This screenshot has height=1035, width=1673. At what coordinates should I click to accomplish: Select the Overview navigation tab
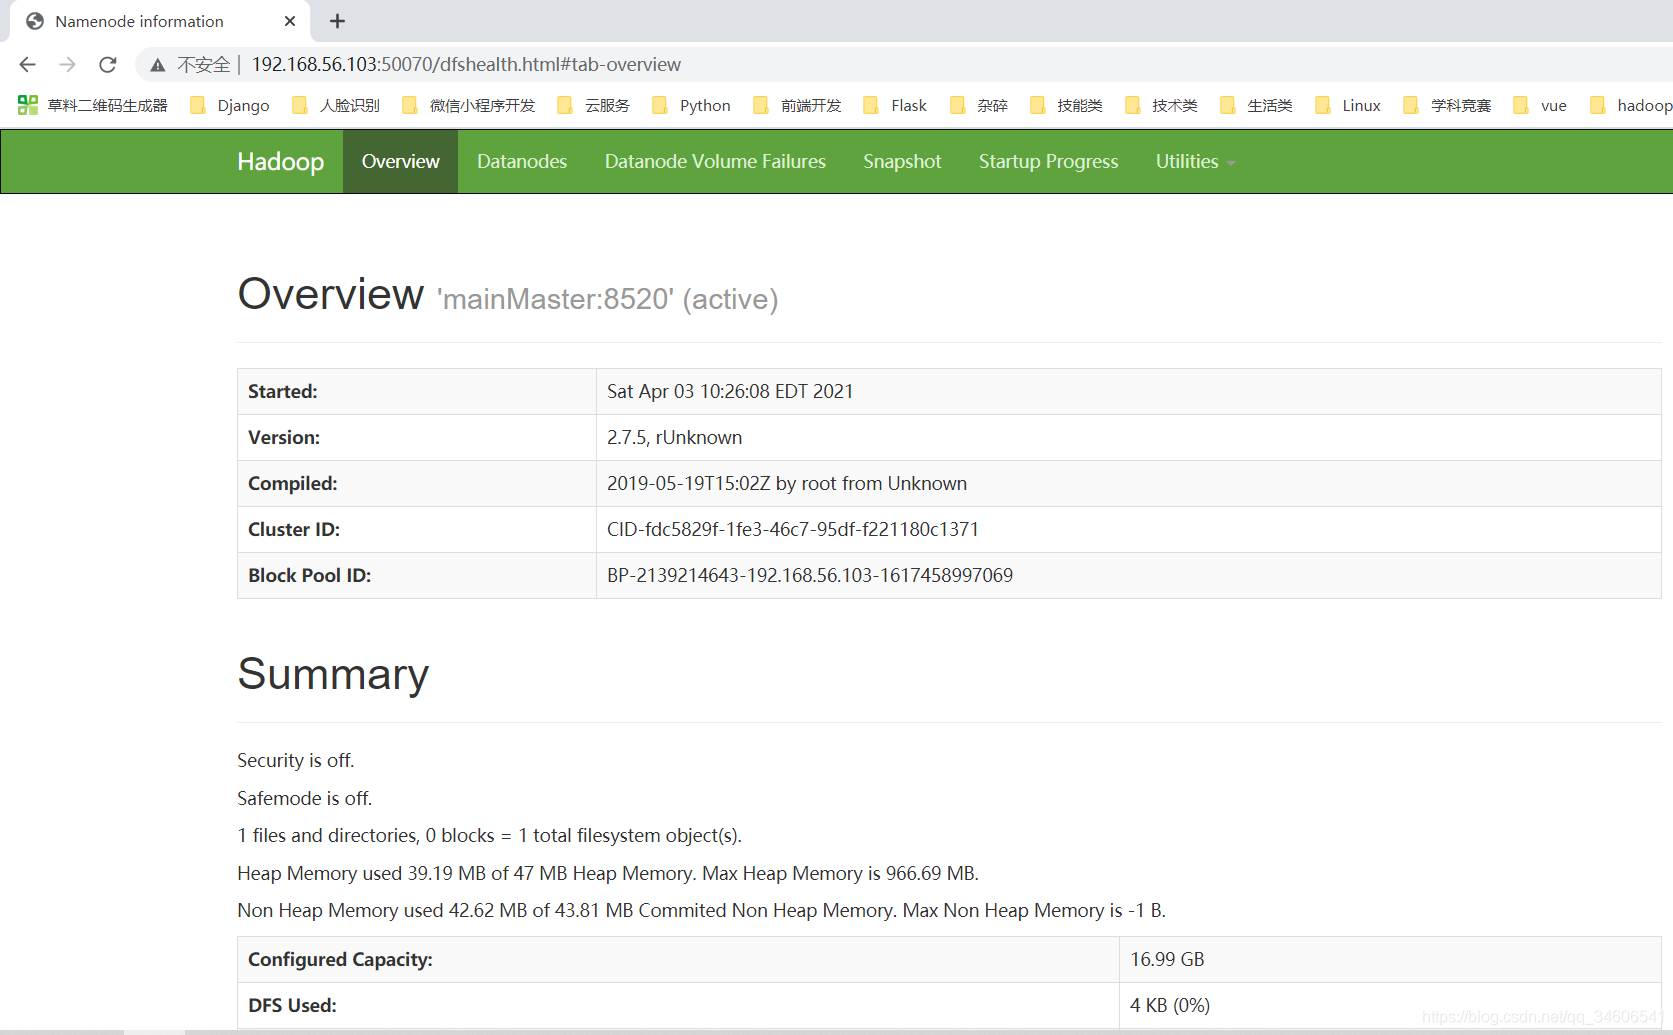click(x=400, y=161)
